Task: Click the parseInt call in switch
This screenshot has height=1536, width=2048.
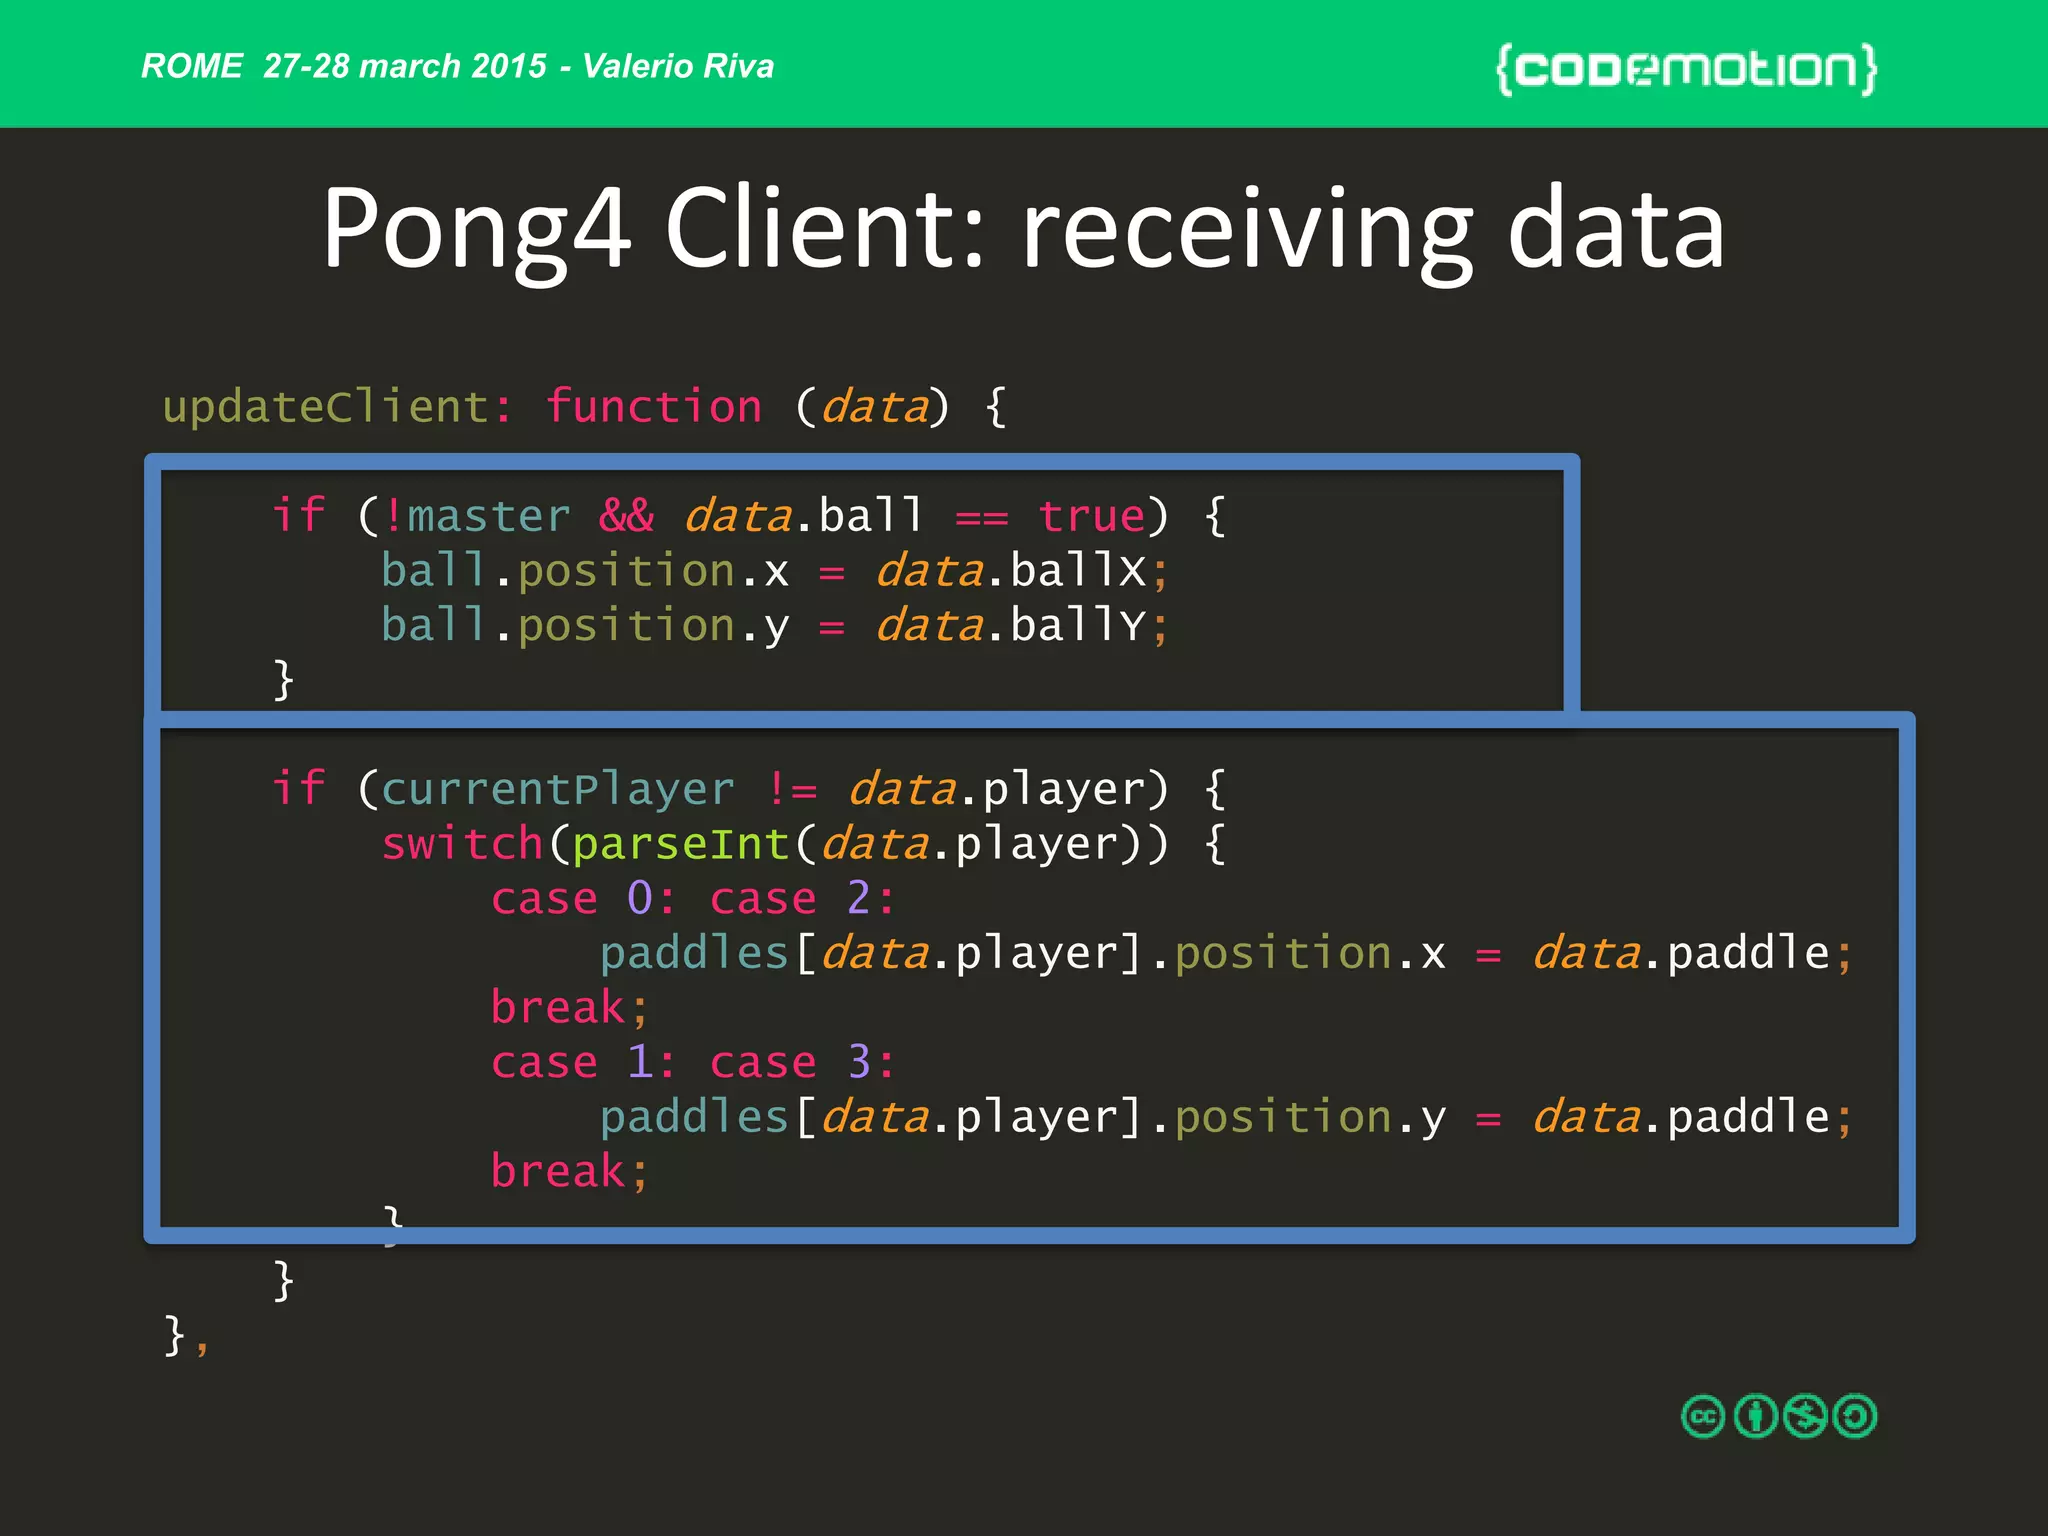Action: click(x=682, y=844)
